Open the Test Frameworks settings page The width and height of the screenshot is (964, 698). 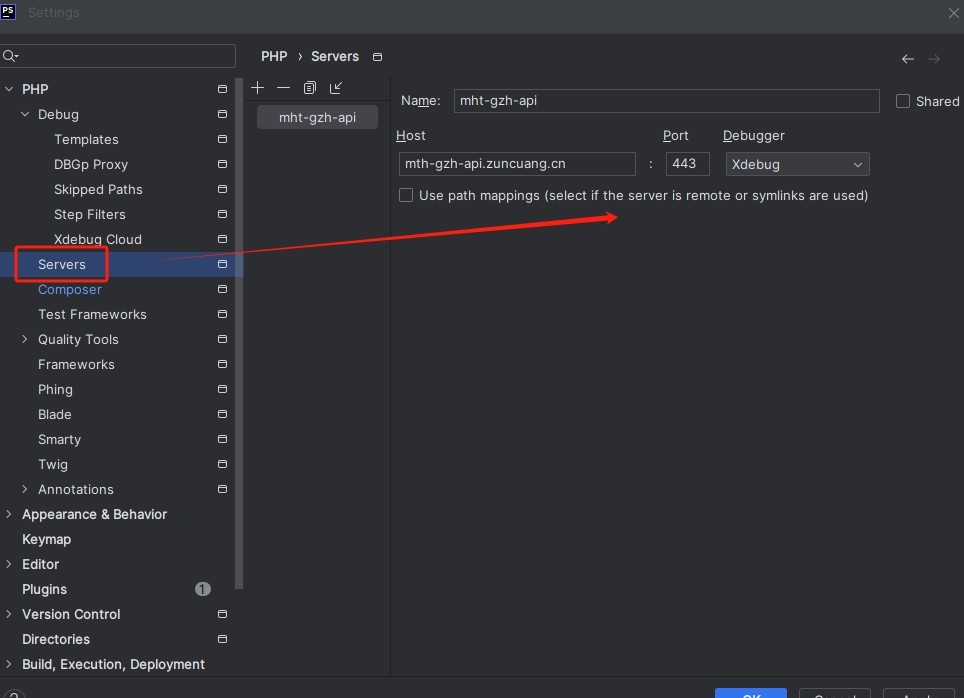click(92, 314)
